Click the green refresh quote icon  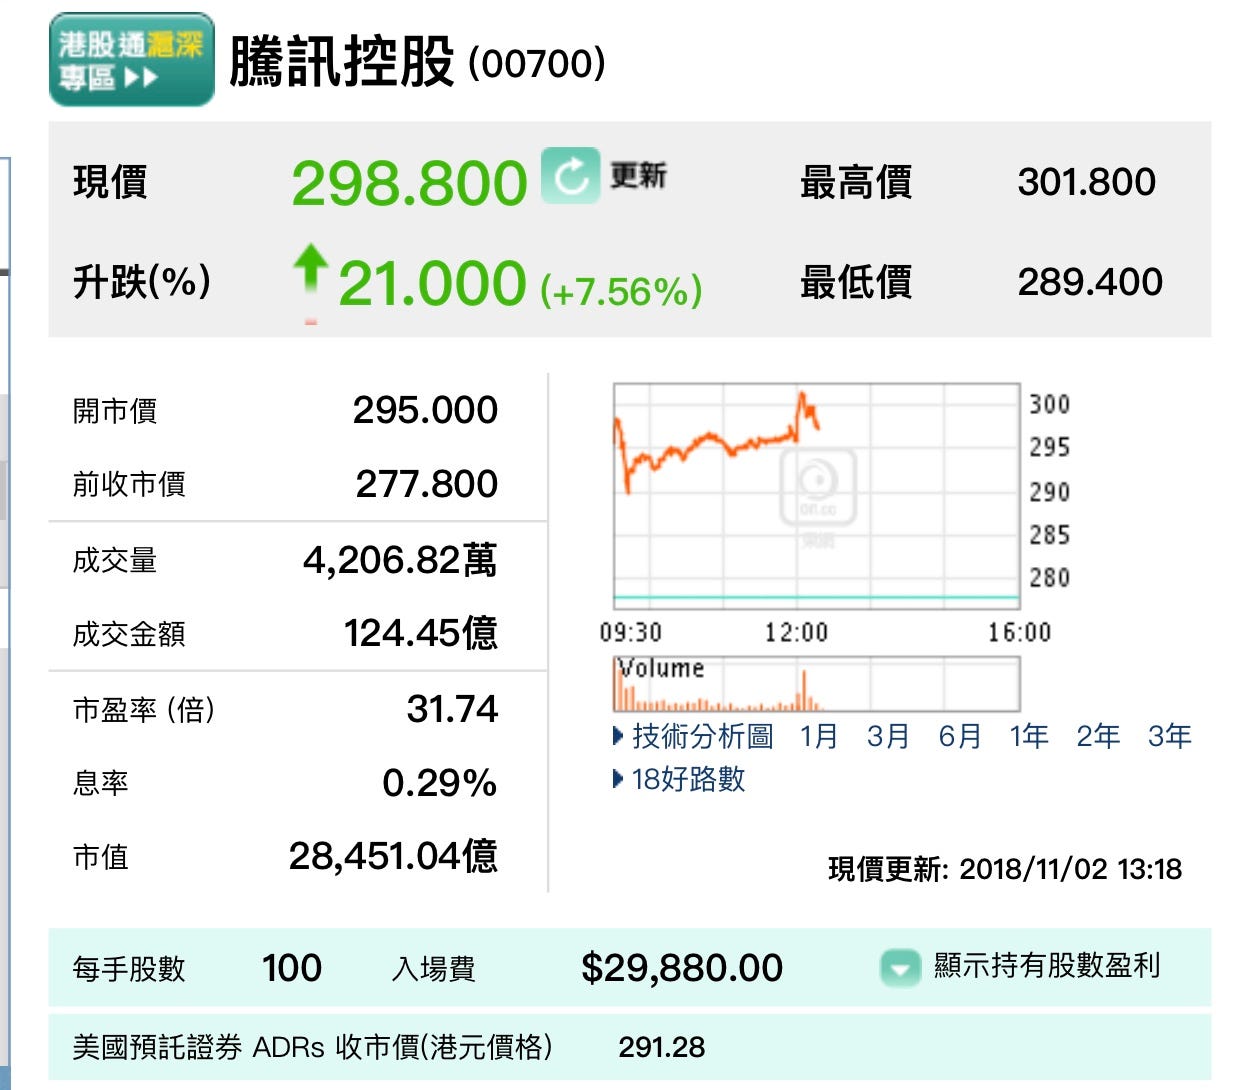570,176
